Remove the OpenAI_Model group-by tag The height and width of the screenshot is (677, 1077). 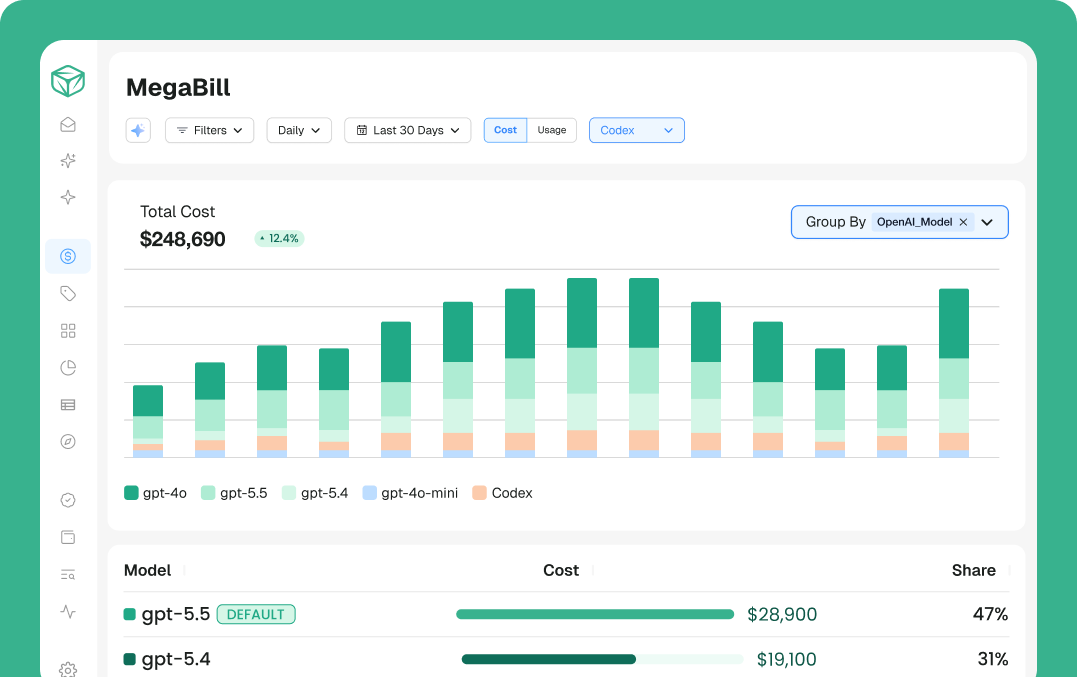tap(963, 222)
